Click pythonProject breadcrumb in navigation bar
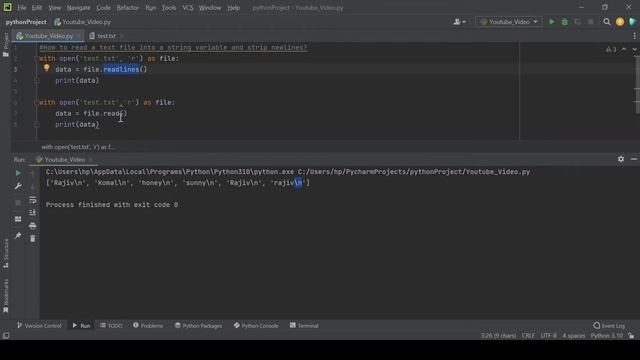Image resolution: width=640 pixels, height=360 pixels. (x=26, y=22)
